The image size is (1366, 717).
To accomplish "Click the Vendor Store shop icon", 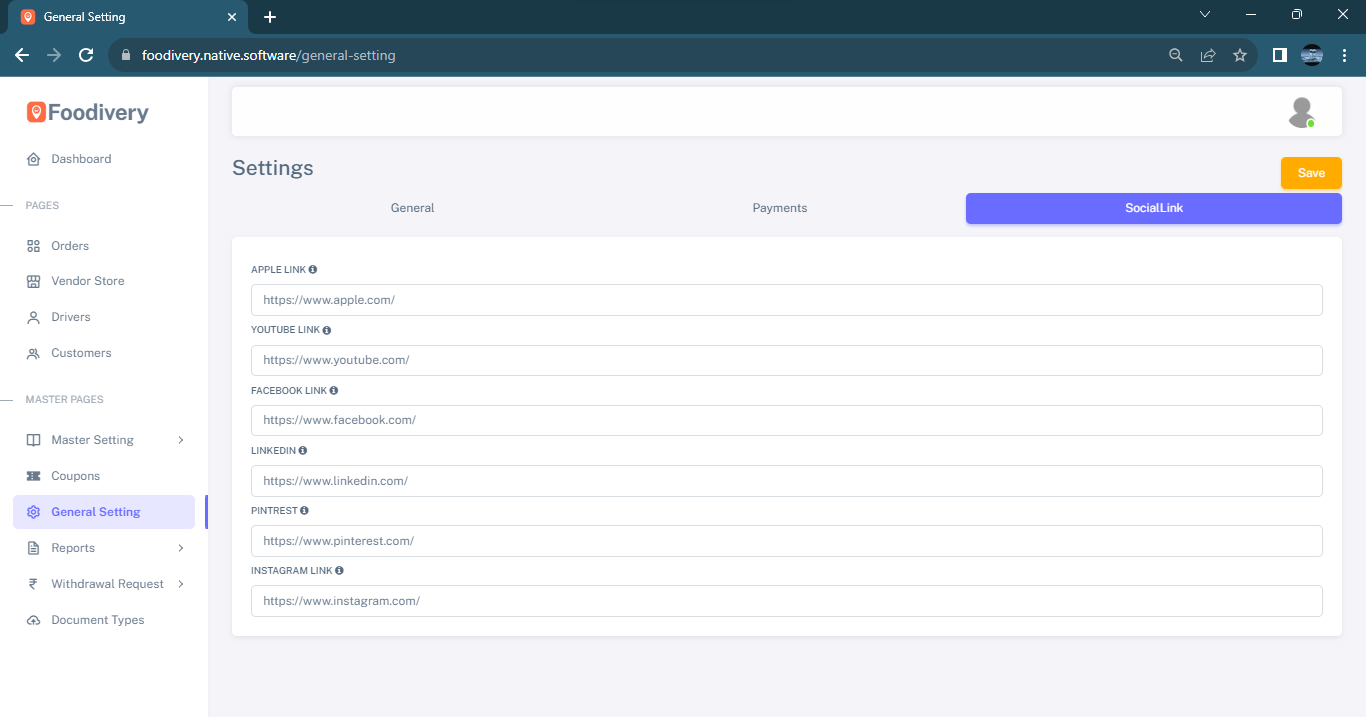I will coord(33,281).
